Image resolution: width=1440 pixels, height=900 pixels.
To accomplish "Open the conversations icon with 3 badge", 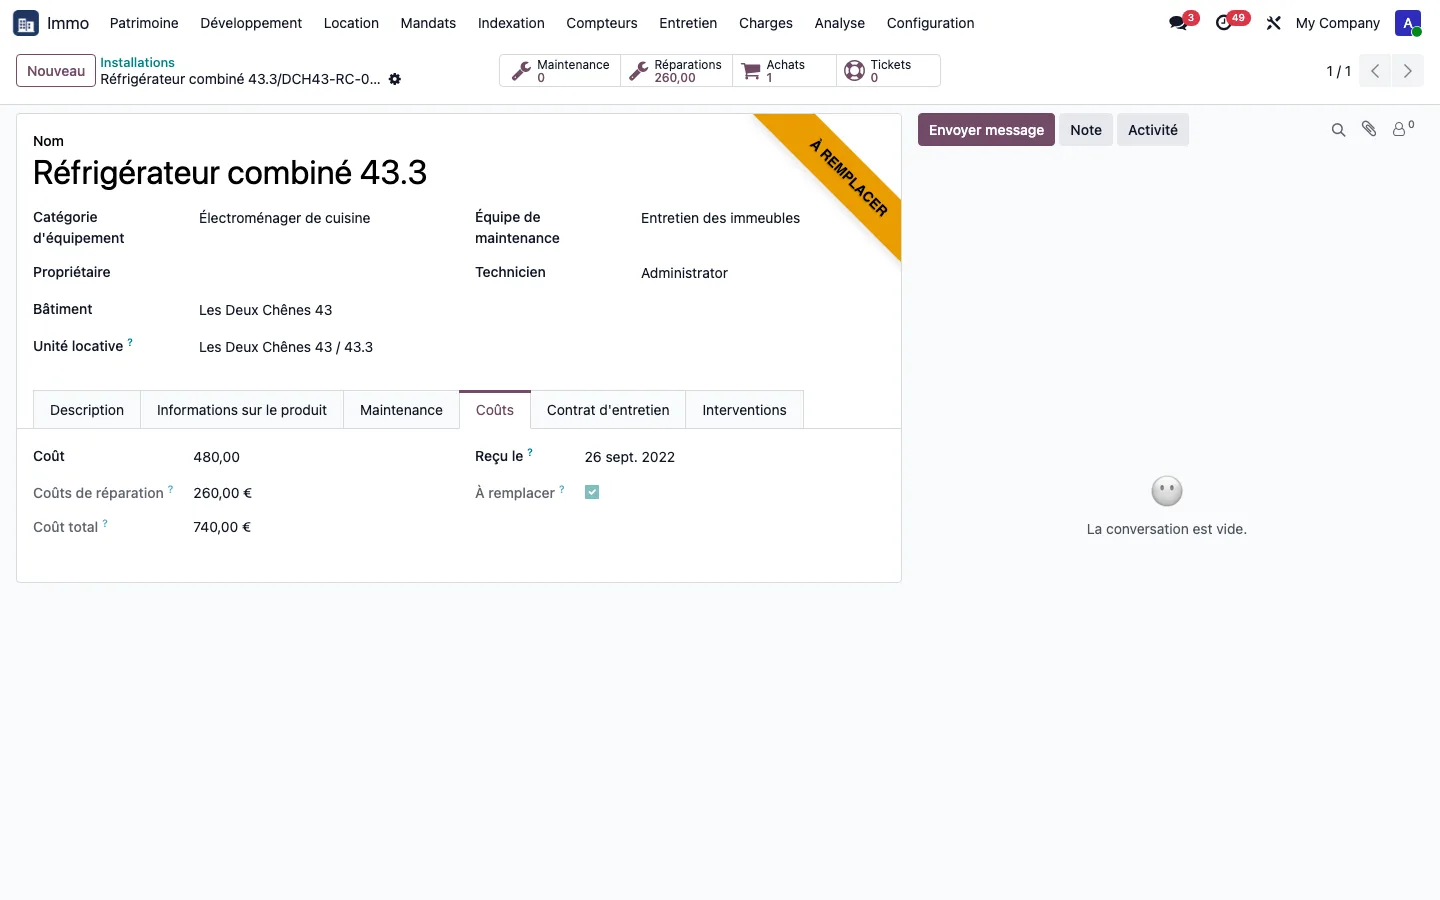I will (1182, 22).
